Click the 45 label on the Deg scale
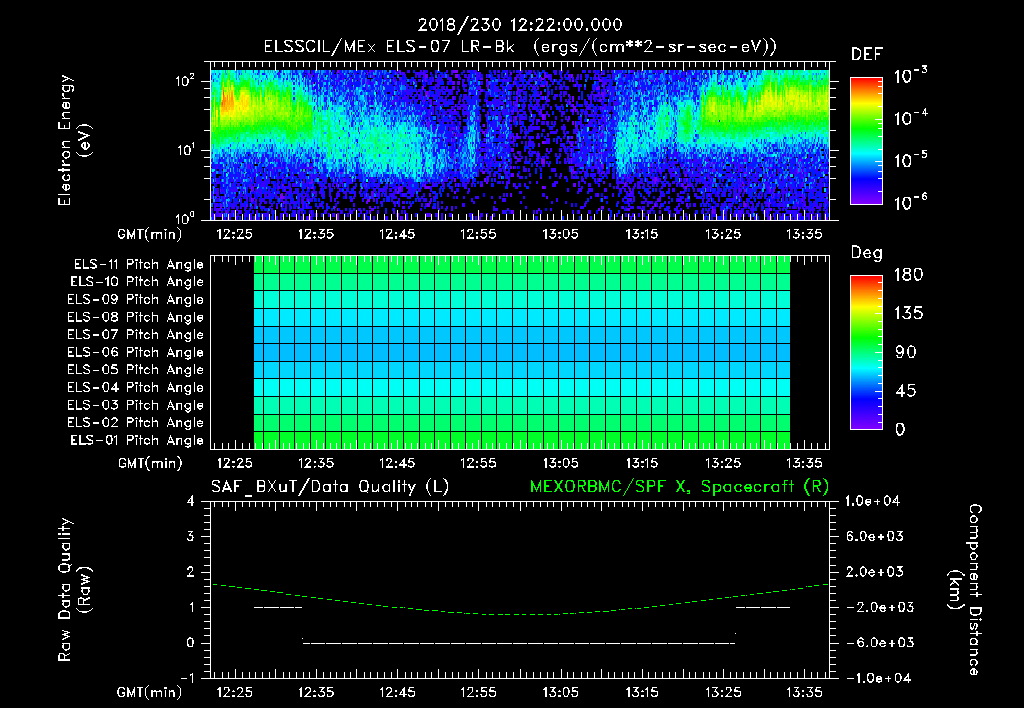Viewport: 1024px width, 708px height. [906, 391]
